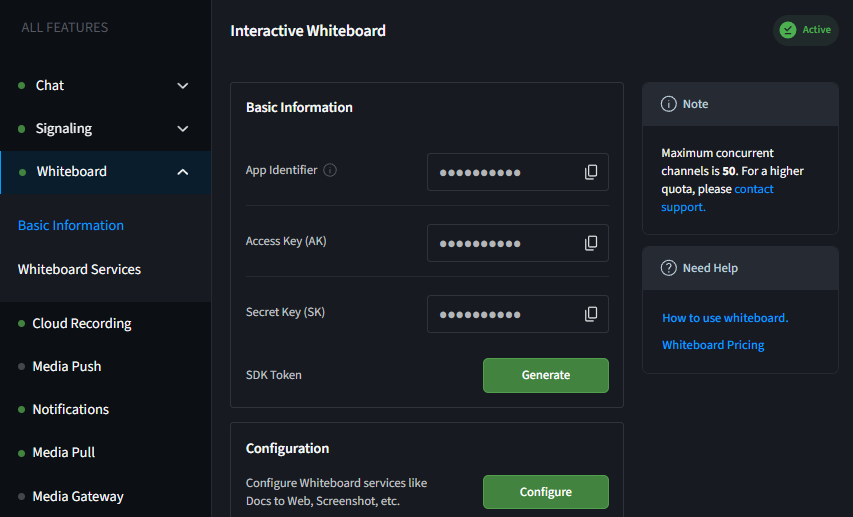Open the Whiteboard Pricing link

click(713, 345)
